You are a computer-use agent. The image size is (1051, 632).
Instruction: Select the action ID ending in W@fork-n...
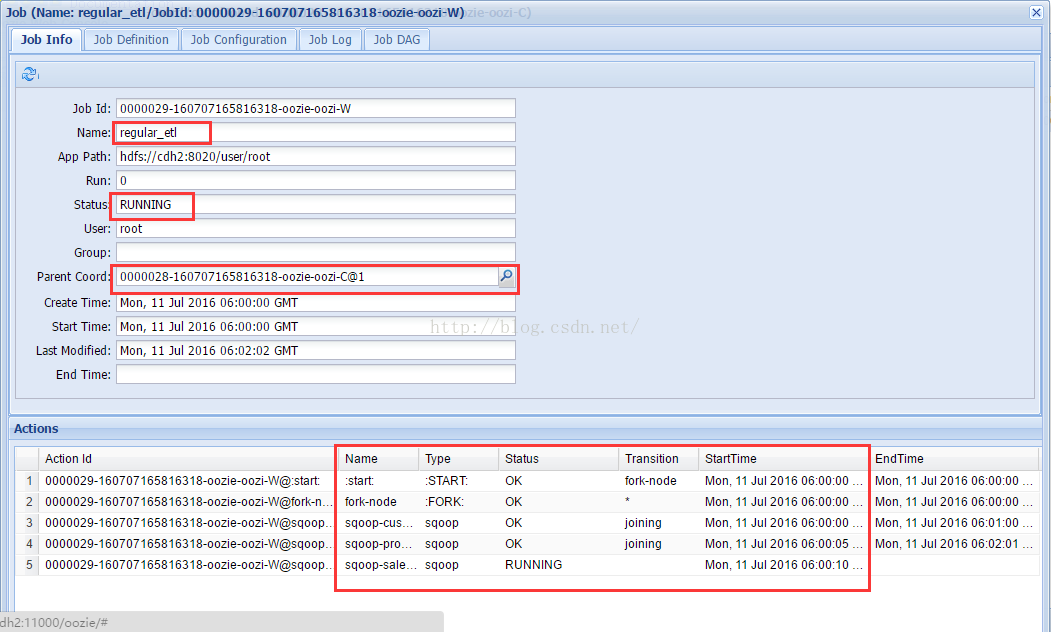pyautogui.click(x=189, y=501)
